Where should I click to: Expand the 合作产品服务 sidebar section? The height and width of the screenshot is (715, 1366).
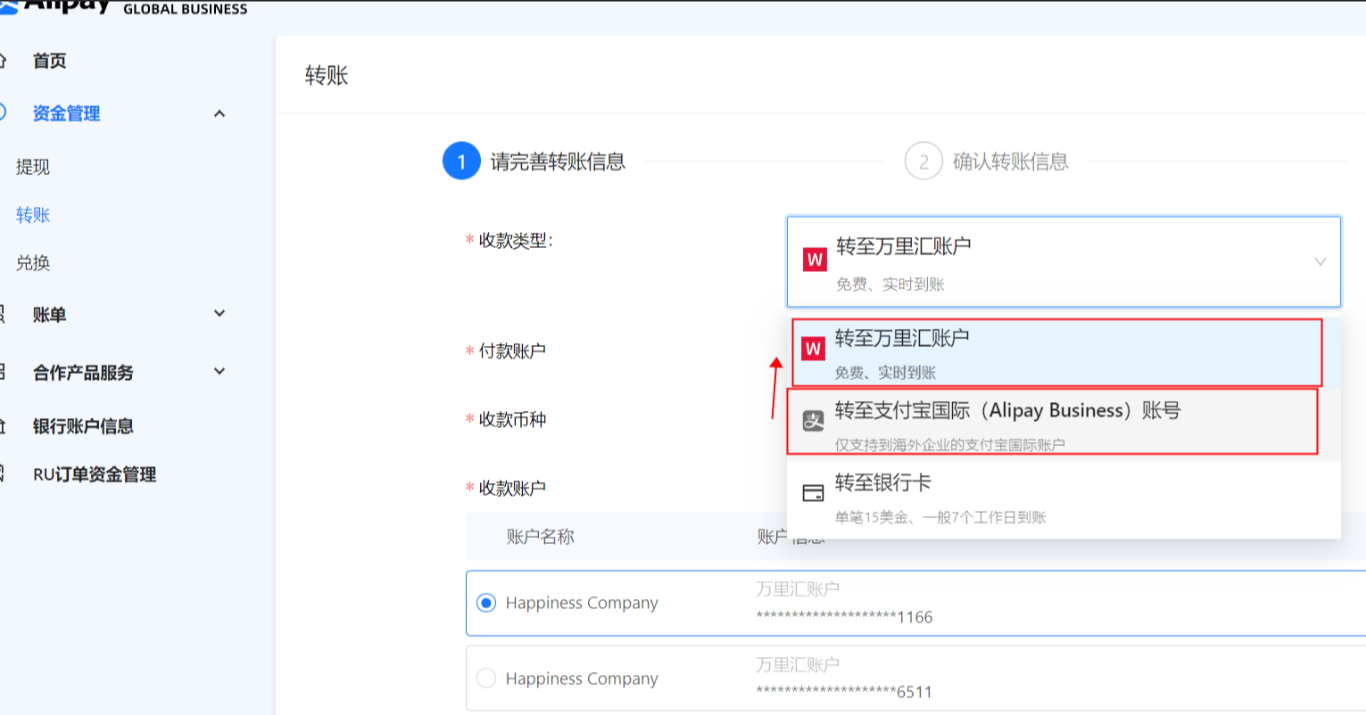[220, 372]
